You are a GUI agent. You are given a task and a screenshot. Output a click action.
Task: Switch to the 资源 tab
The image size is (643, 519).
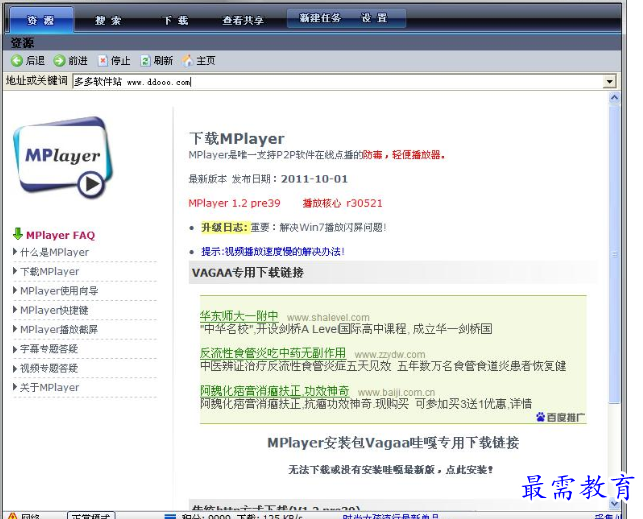[x=41, y=20]
